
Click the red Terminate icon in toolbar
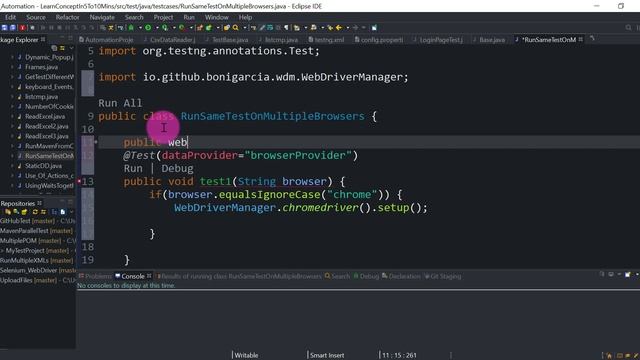(x=22, y=28)
